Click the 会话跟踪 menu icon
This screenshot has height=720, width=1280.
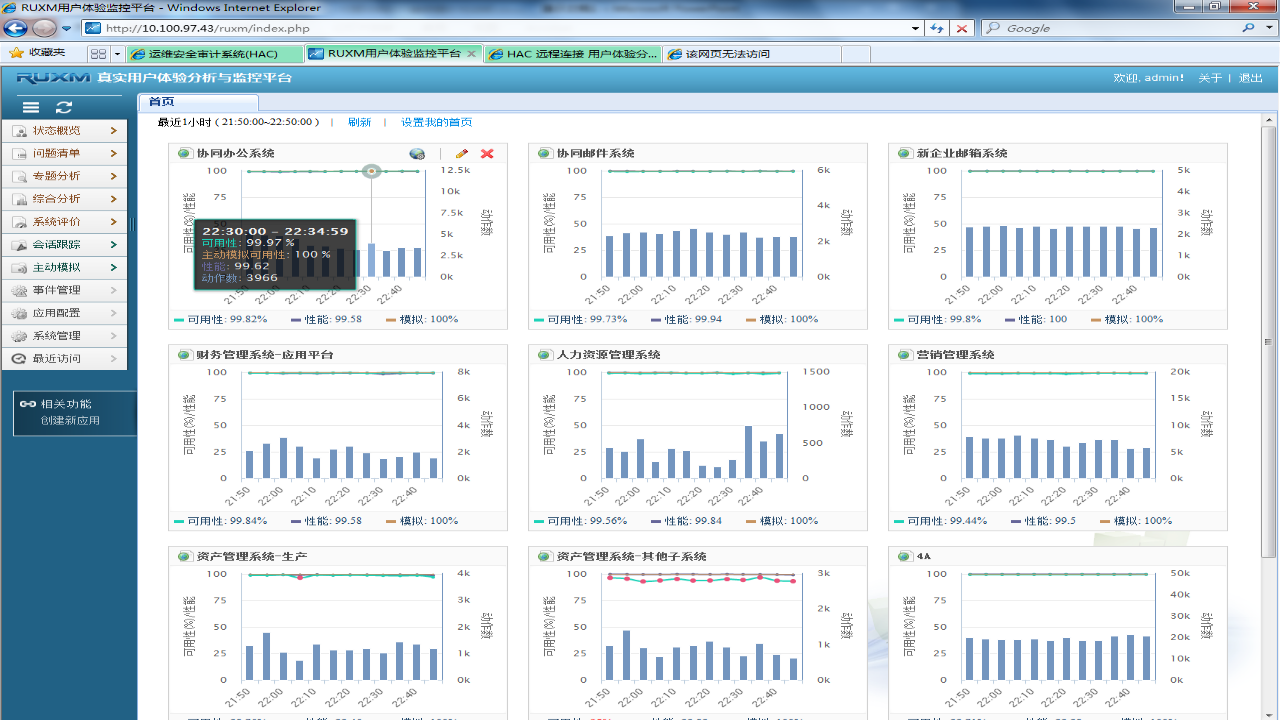coord(19,244)
